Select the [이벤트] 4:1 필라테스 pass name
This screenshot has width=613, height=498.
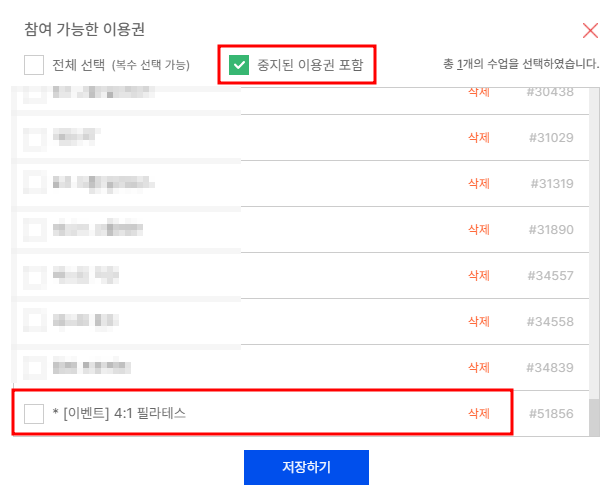tap(119, 413)
